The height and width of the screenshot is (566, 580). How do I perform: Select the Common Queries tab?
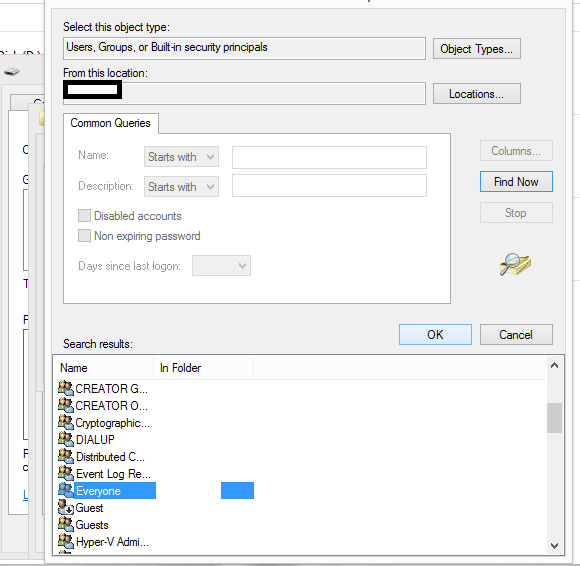(111, 123)
